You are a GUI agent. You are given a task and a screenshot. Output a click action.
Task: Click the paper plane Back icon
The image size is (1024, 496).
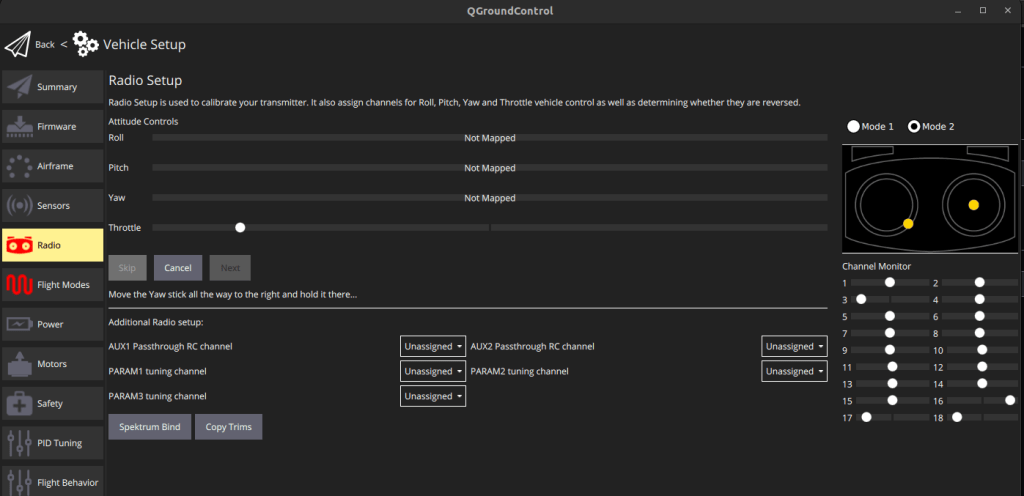tap(18, 45)
